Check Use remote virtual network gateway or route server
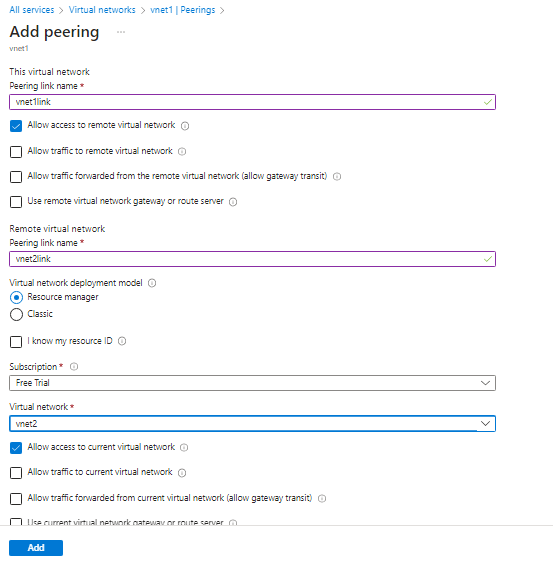This screenshot has width=553, height=566. pyautogui.click(x=16, y=202)
